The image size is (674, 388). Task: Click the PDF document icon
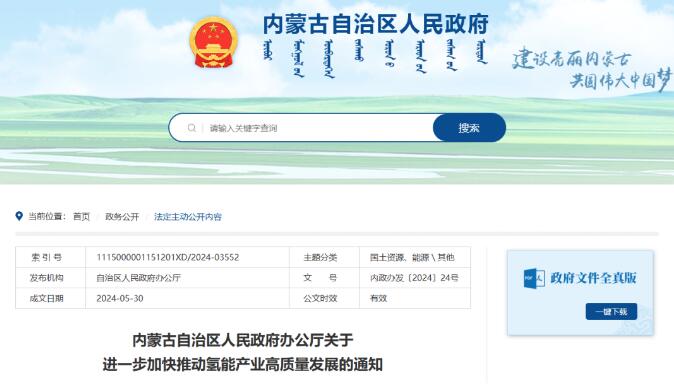pos(534,278)
